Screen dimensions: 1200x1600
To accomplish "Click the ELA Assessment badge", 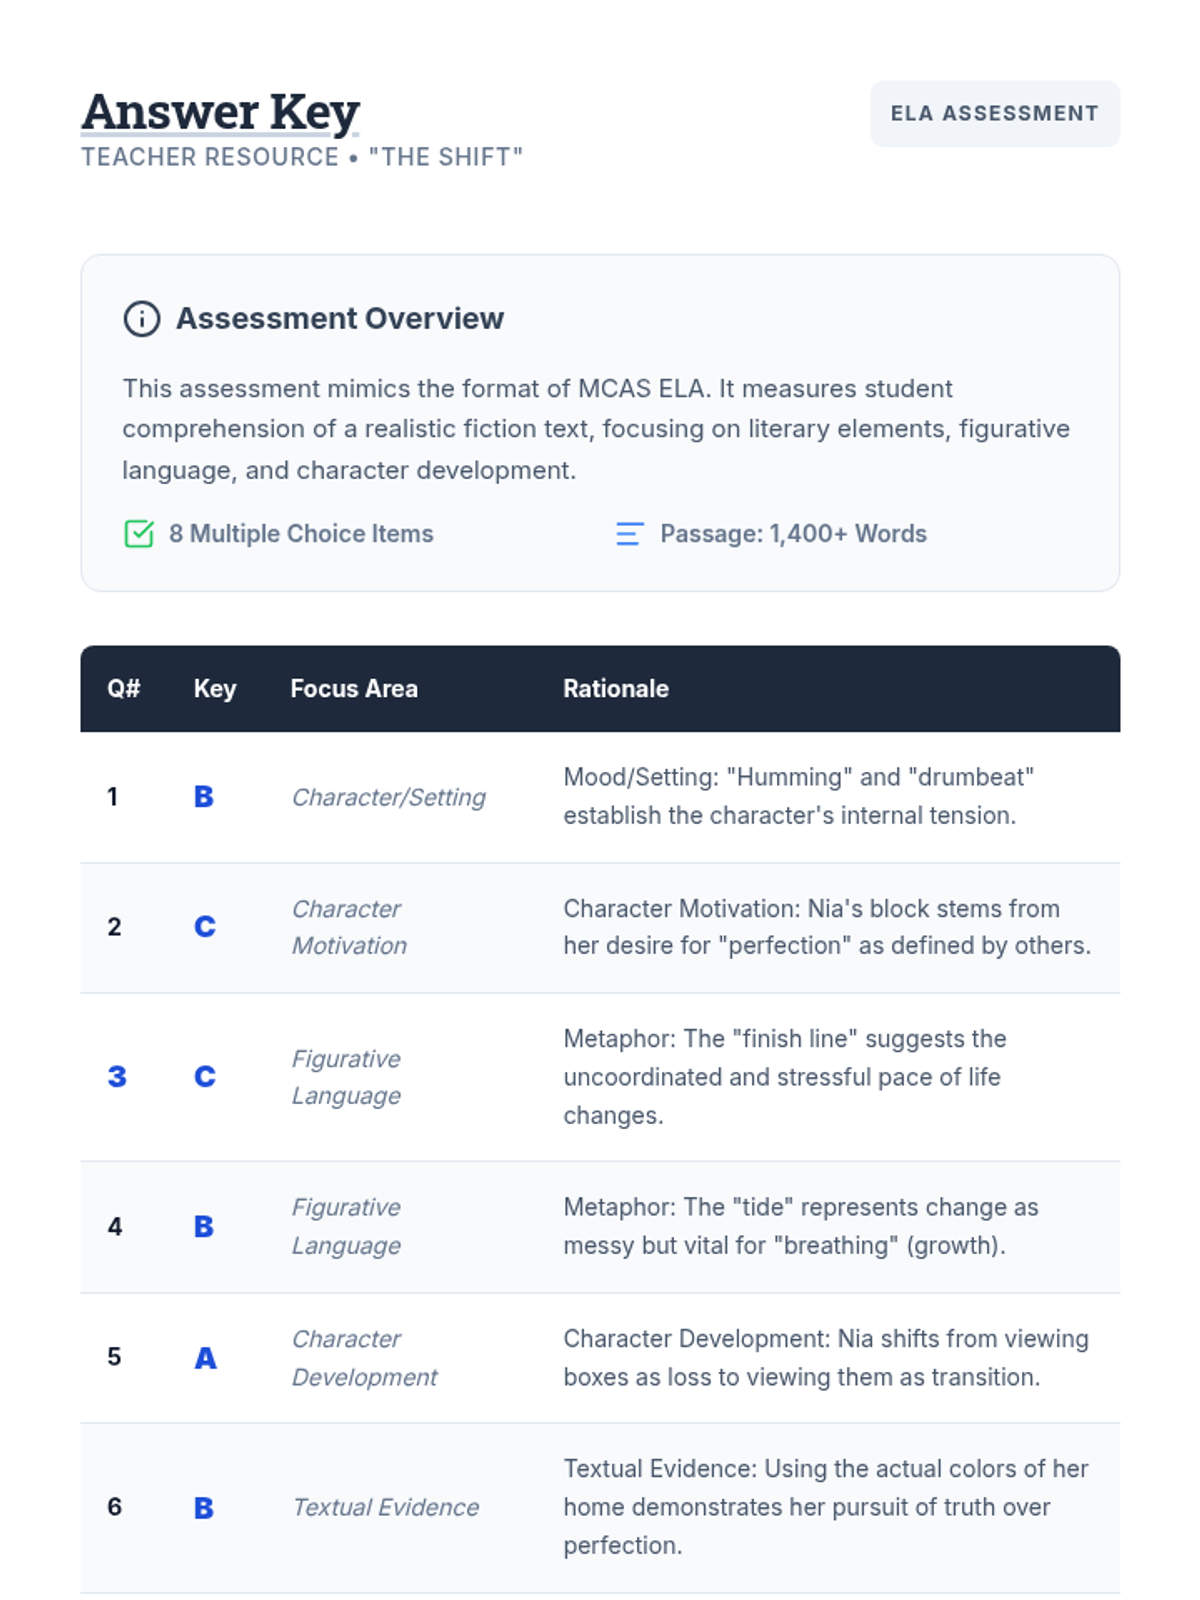I will click(x=994, y=114).
